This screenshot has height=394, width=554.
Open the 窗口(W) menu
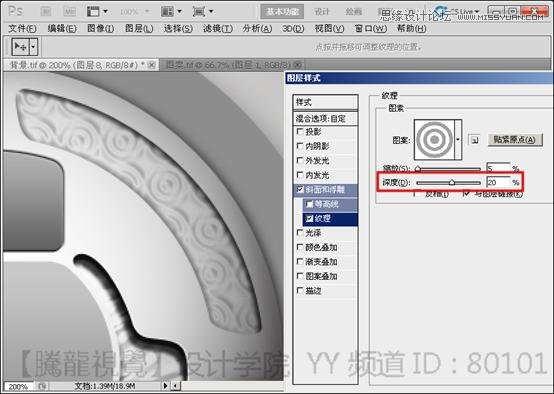pos(371,29)
